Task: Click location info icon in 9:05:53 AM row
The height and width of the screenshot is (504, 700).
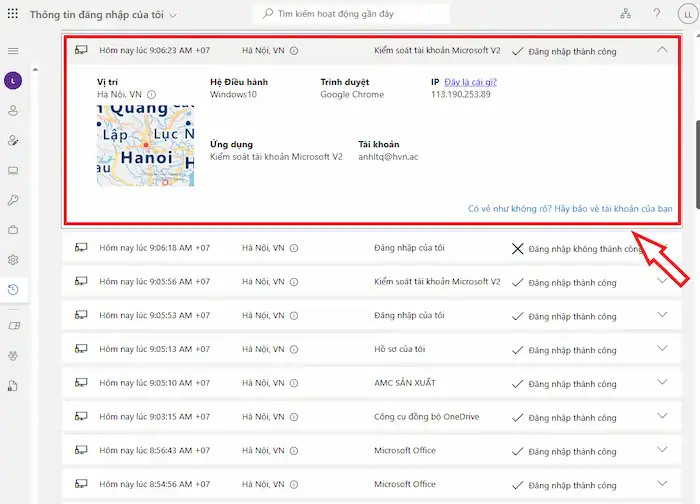Action: pos(294,316)
